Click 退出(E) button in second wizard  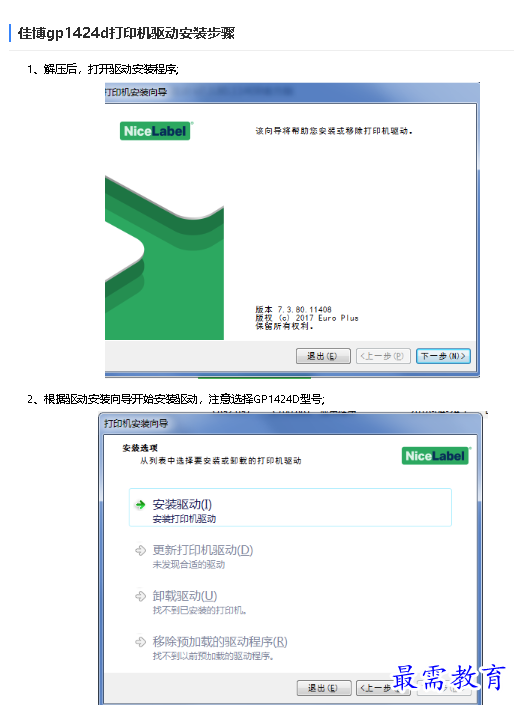point(324,688)
